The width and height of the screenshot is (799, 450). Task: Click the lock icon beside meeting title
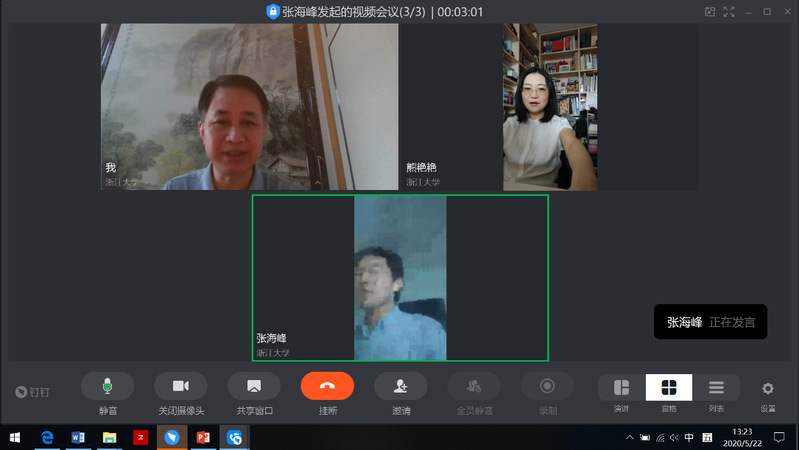pyautogui.click(x=272, y=12)
